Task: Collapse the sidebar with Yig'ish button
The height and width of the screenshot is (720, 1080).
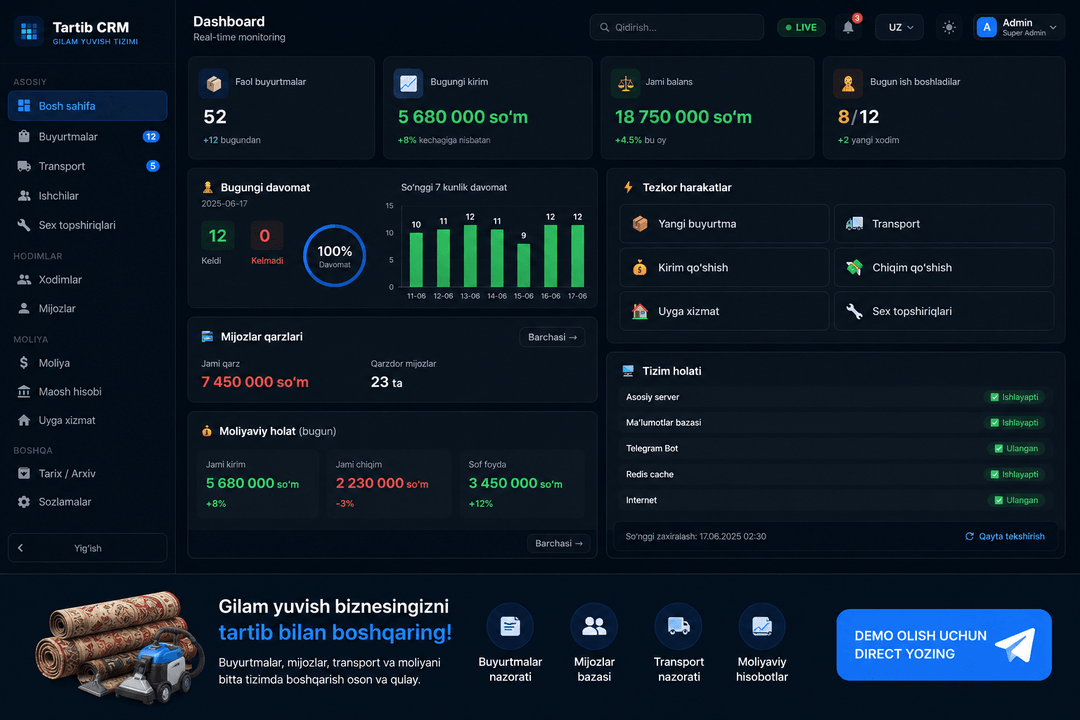Action: (x=87, y=548)
